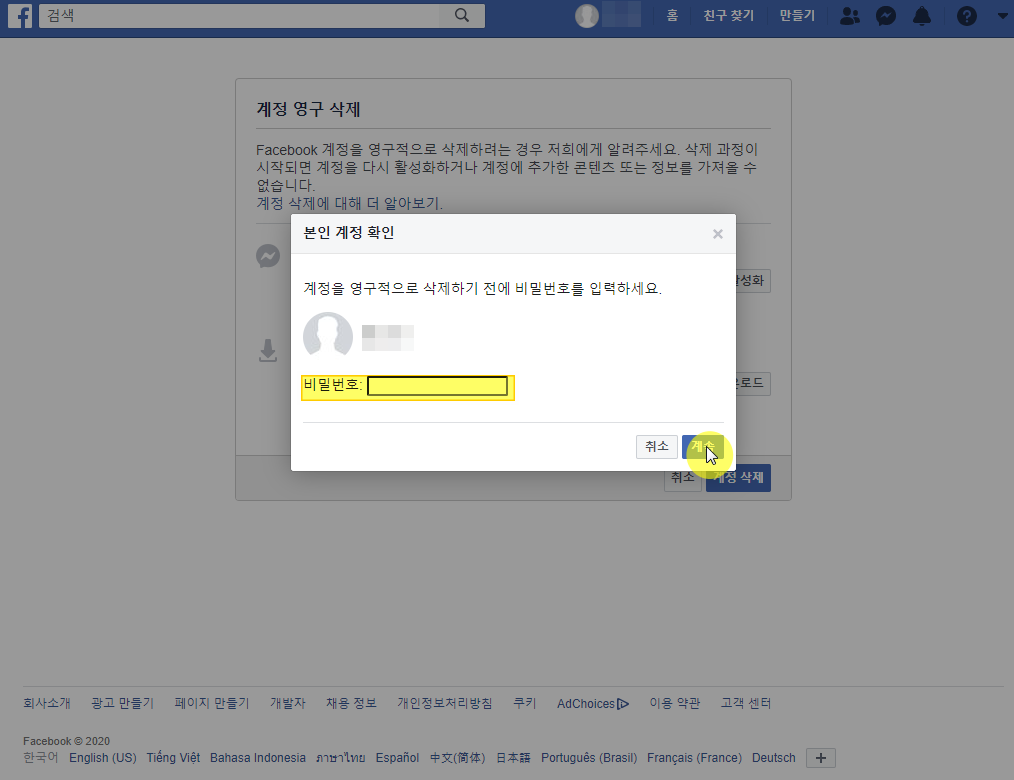
Task: Focus the 검색 search field
Action: point(239,16)
